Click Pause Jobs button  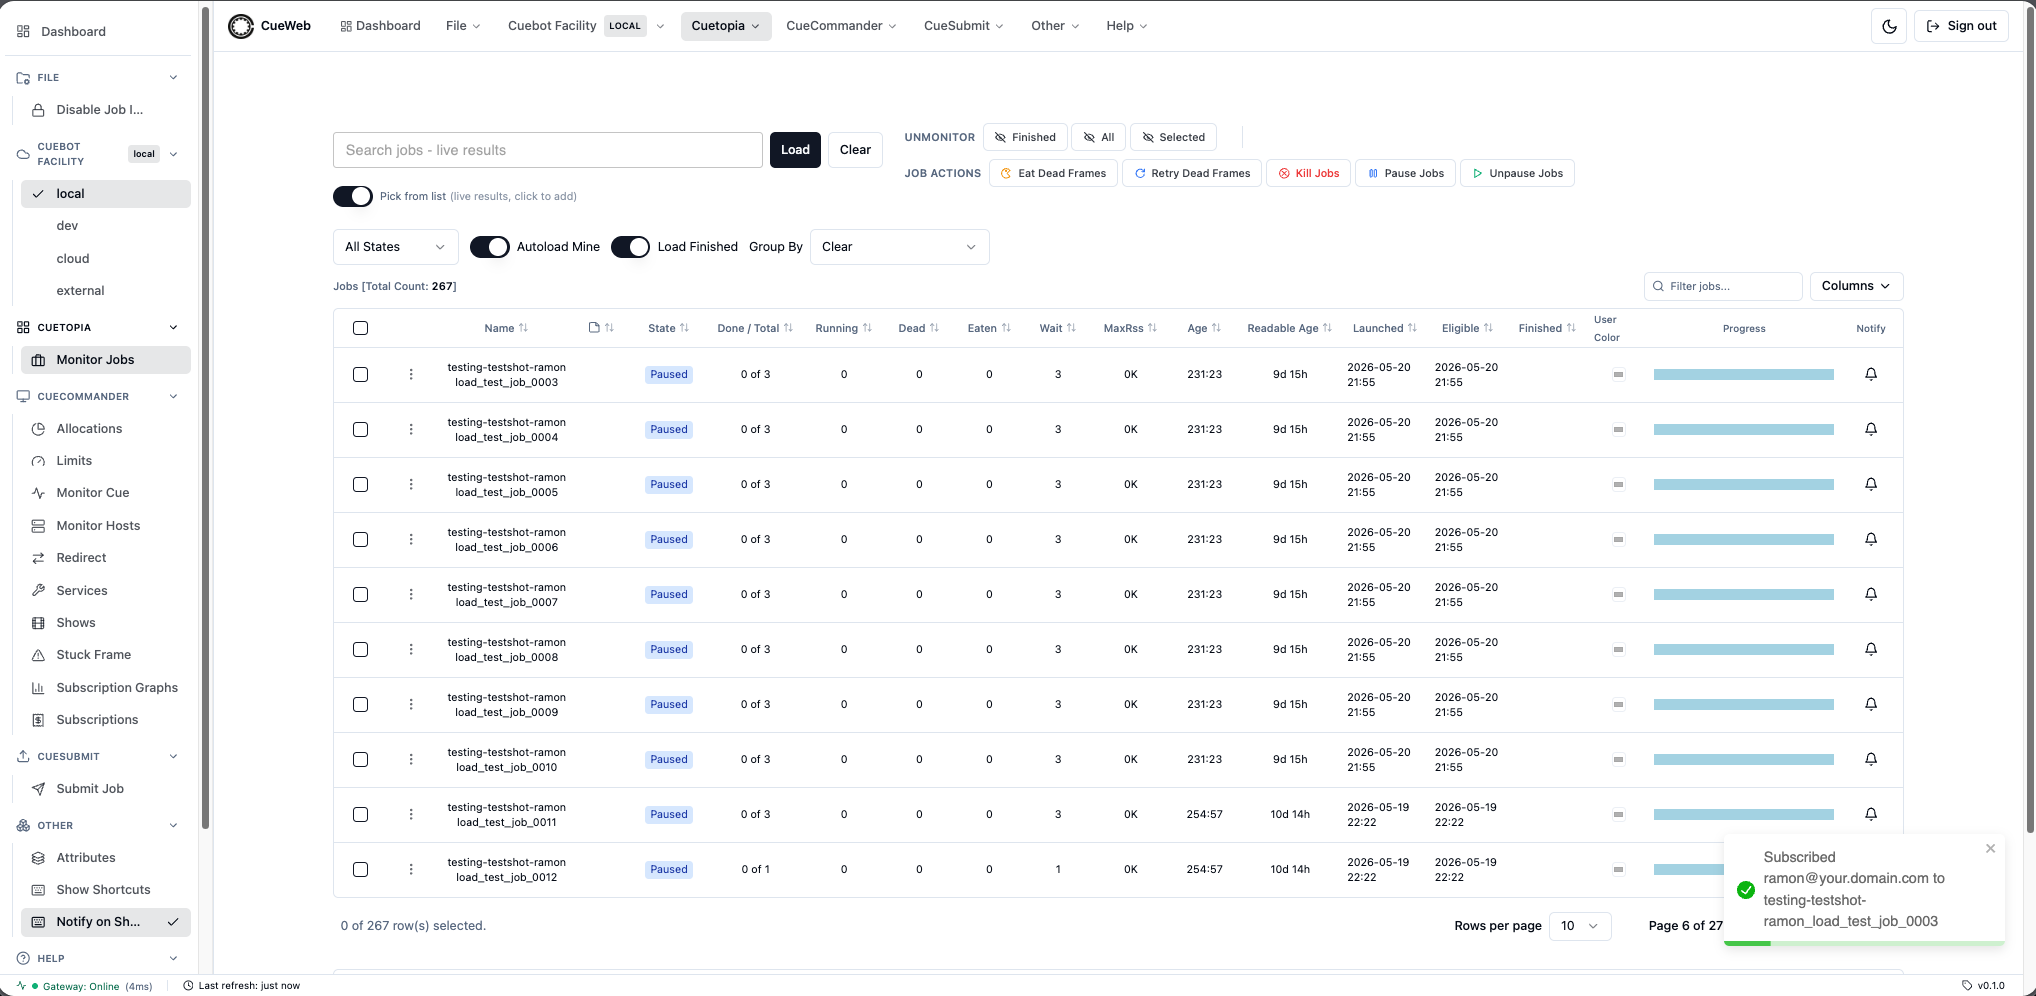1405,173
